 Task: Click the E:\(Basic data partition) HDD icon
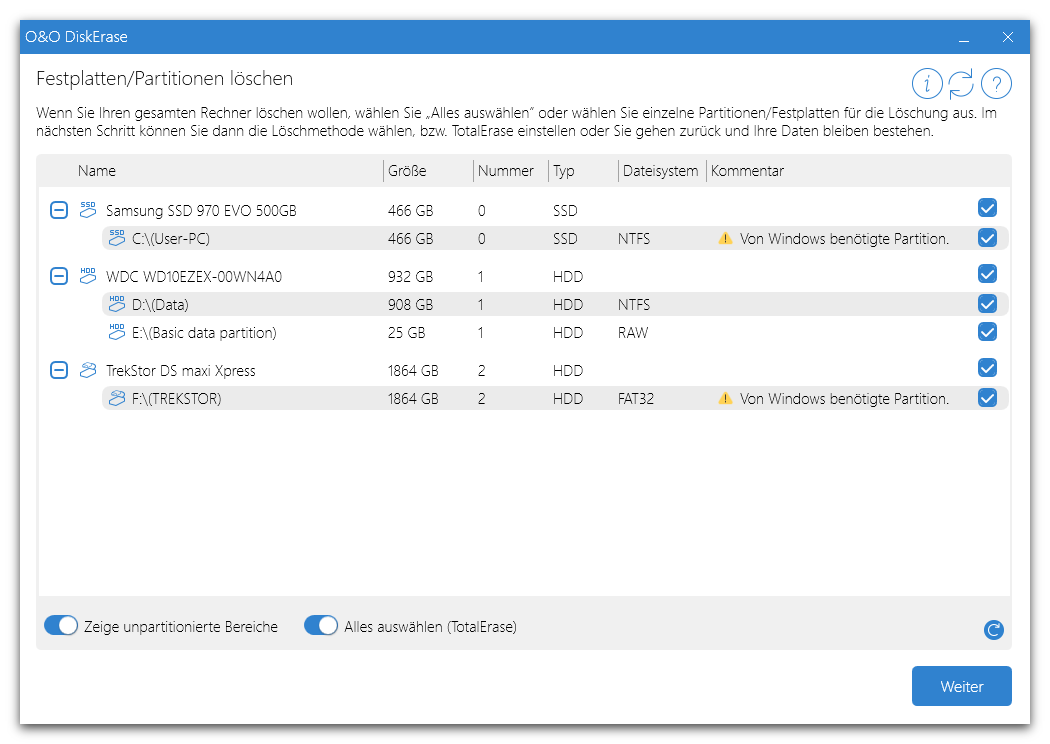[x=117, y=331]
